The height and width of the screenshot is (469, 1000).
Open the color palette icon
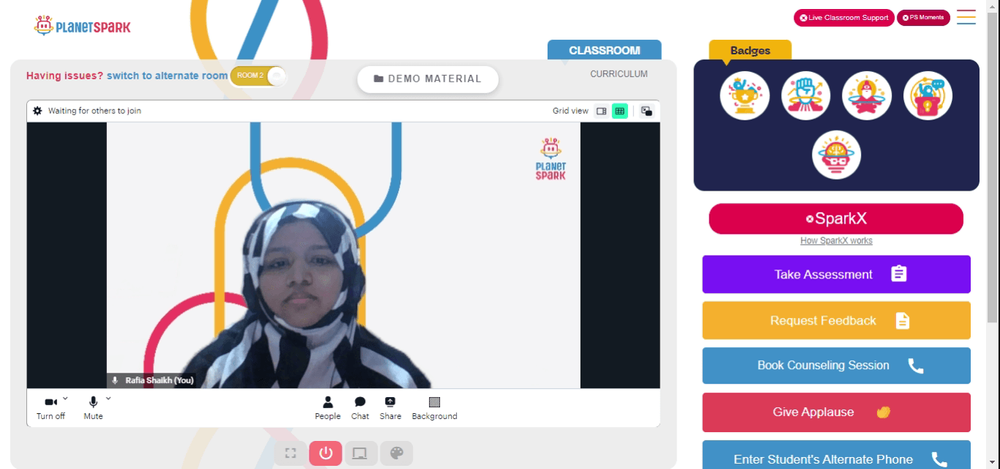click(397, 453)
